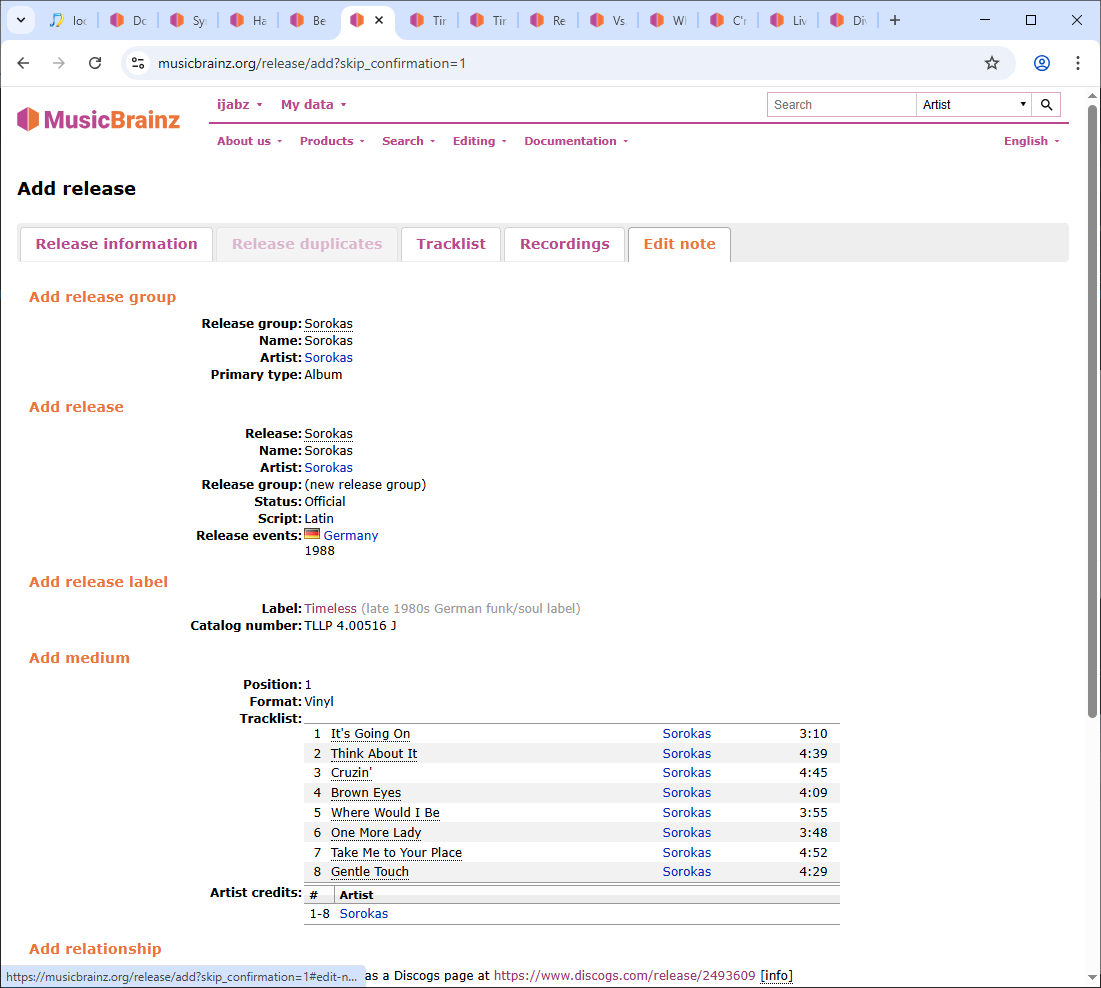Close the active browser tab
This screenshot has height=988, width=1101.
pyautogui.click(x=379, y=20)
